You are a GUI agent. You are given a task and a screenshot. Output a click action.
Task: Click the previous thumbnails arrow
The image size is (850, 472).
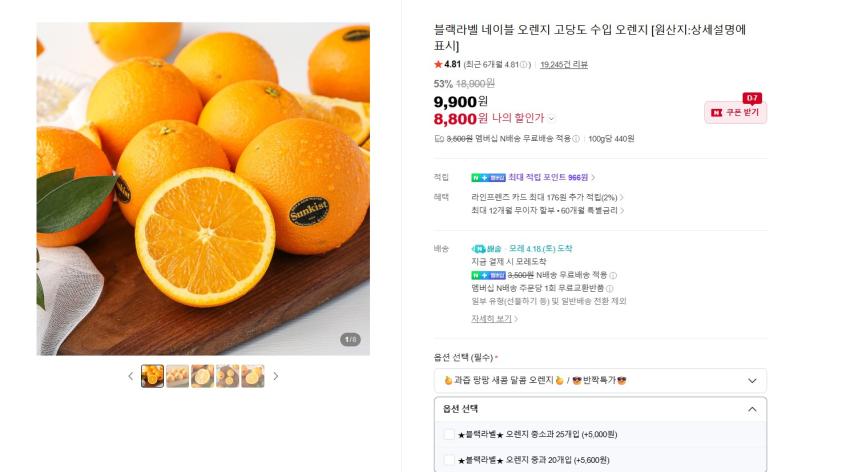(130, 376)
